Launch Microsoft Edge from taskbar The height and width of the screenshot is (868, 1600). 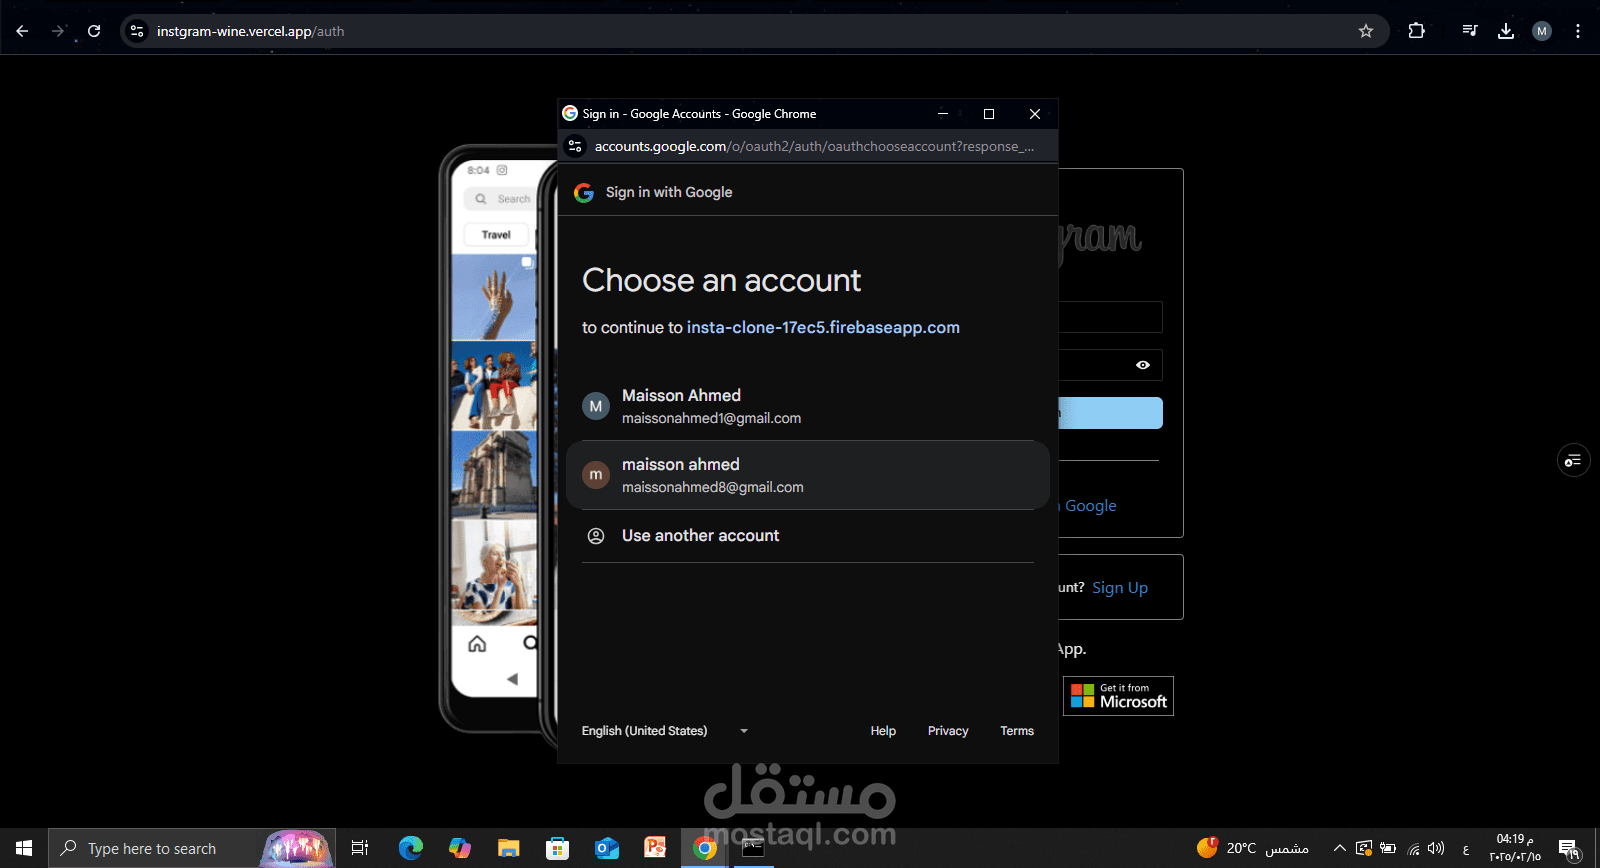[x=411, y=848]
